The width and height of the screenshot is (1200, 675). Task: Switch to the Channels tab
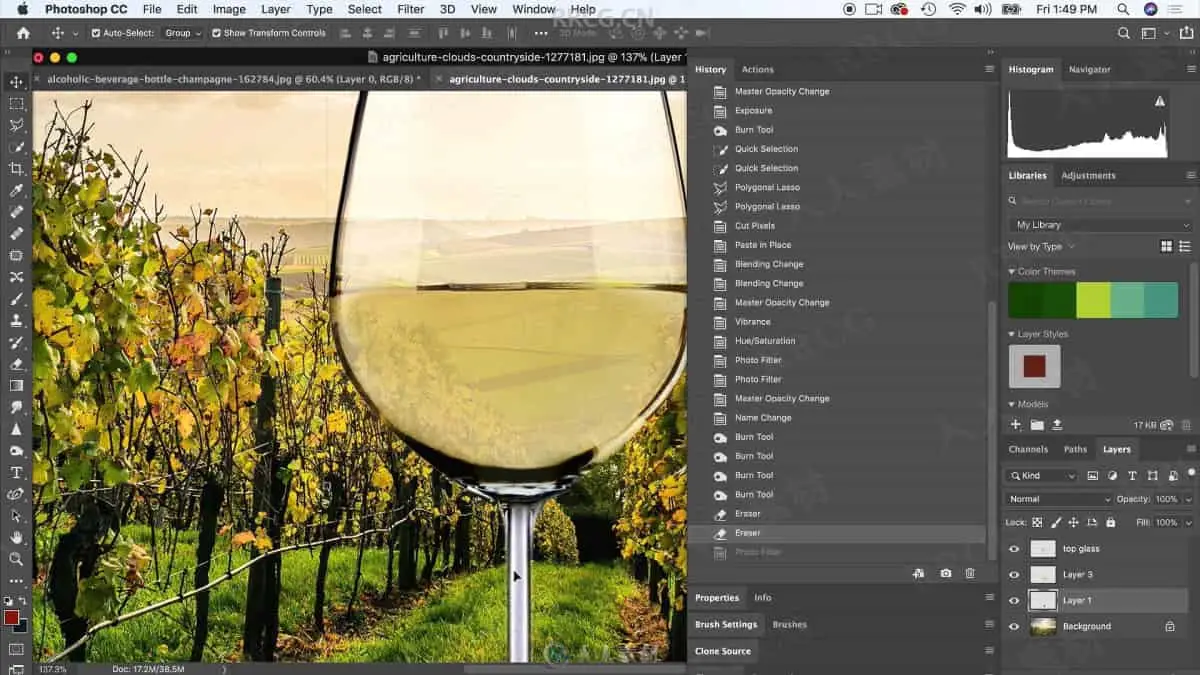click(x=1028, y=450)
